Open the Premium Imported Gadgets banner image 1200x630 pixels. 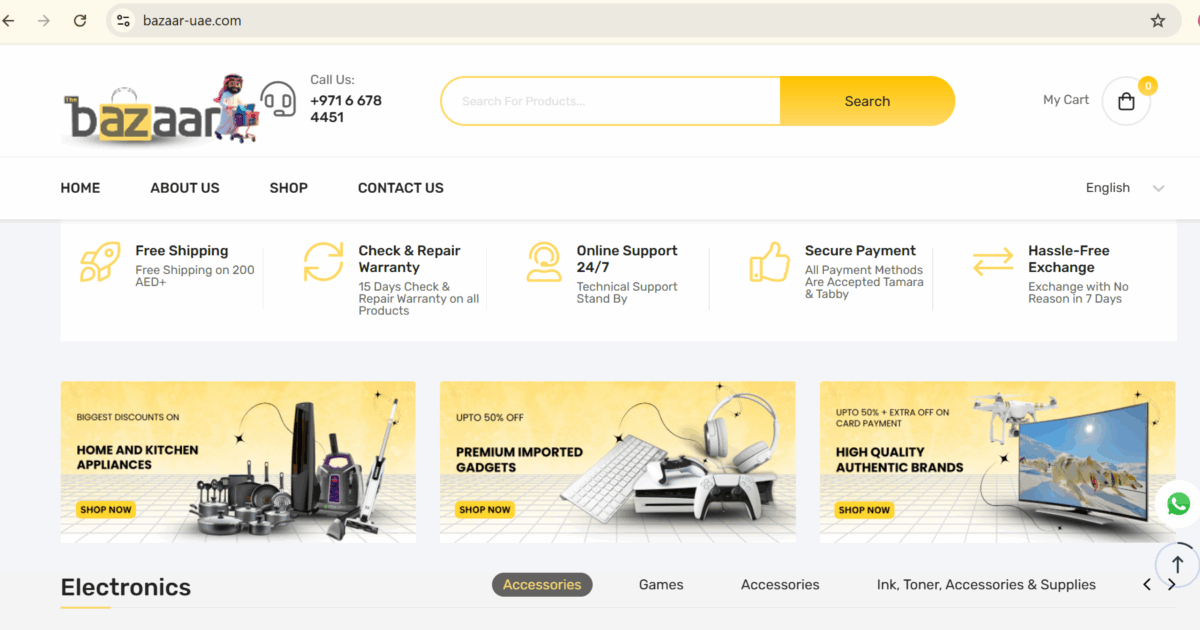click(618, 462)
